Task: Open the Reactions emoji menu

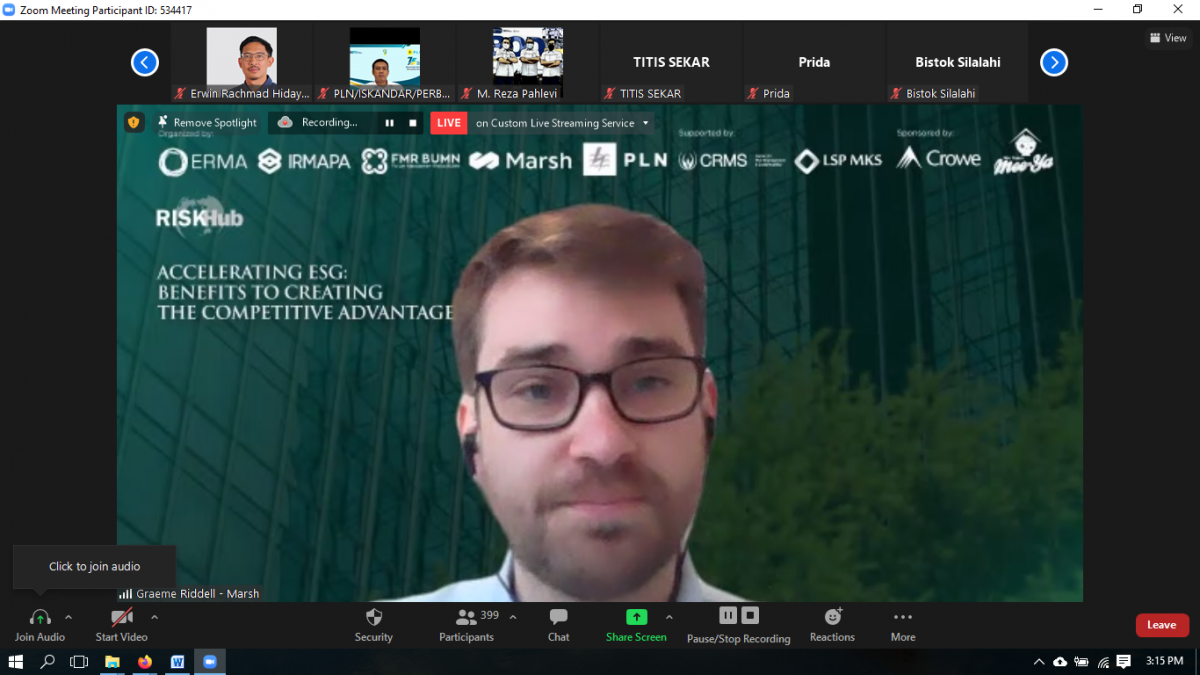Action: pos(832,617)
